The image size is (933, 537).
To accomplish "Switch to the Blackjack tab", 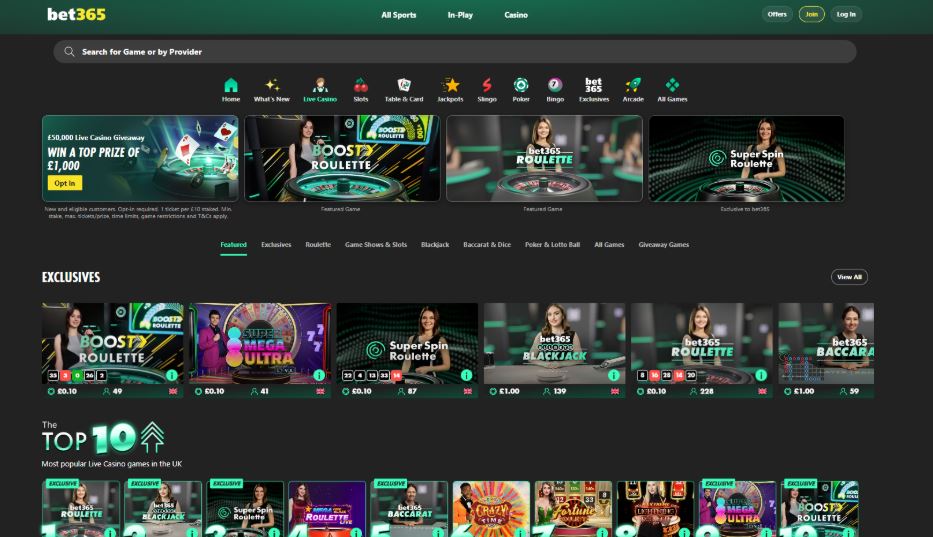I will [x=435, y=245].
